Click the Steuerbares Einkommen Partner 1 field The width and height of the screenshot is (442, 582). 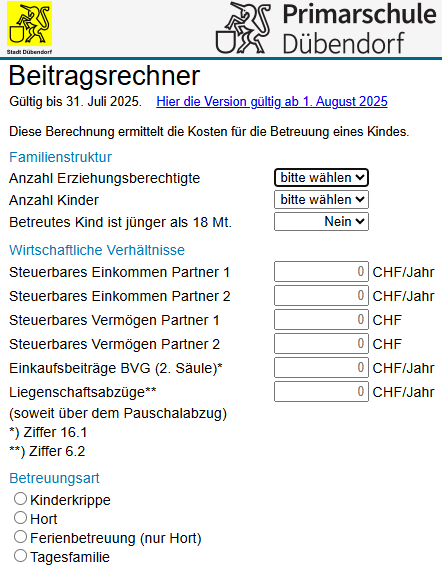[x=321, y=272]
